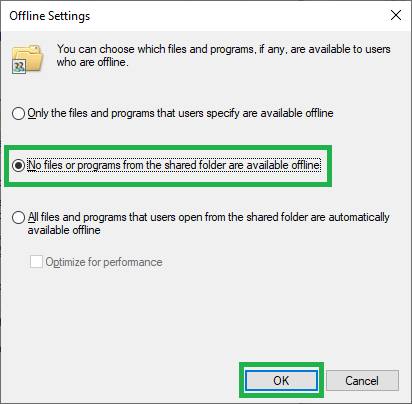The width and height of the screenshot is (412, 404).
Task: Click the wrapped 'available offline' line under All files
Action: tap(64, 230)
